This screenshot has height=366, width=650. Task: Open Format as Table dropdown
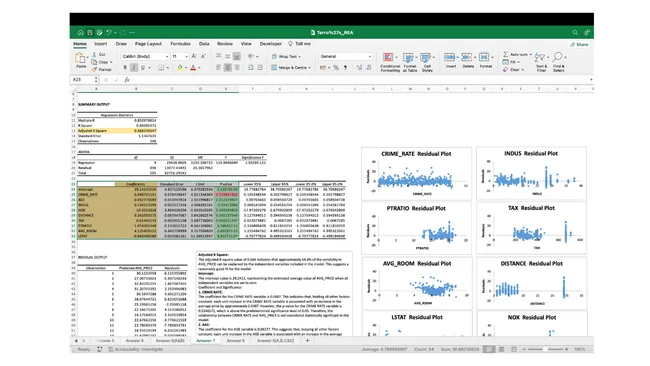point(410,63)
